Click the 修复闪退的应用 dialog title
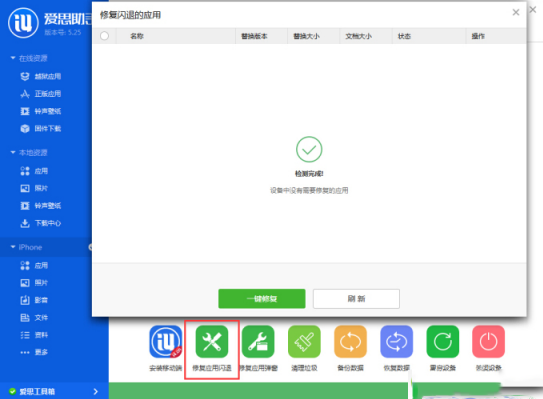This screenshot has width=543, height=399. (131, 15)
